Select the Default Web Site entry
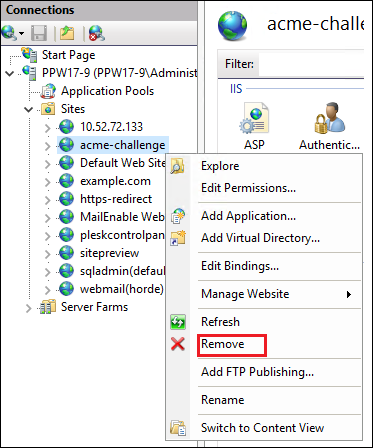Viewport: 373px width, 448px height. point(123,163)
